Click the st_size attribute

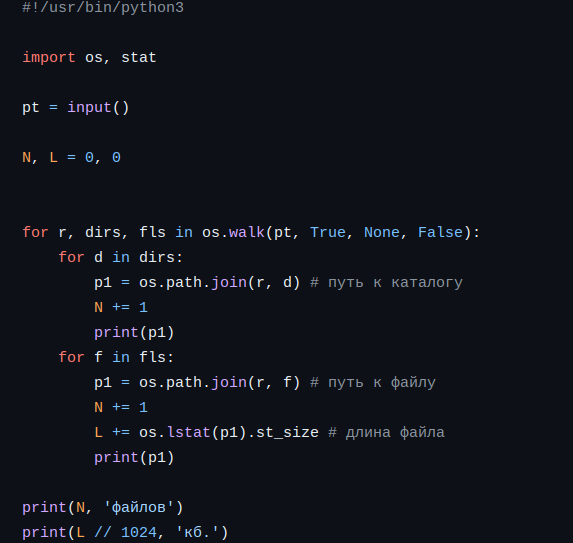point(287,433)
